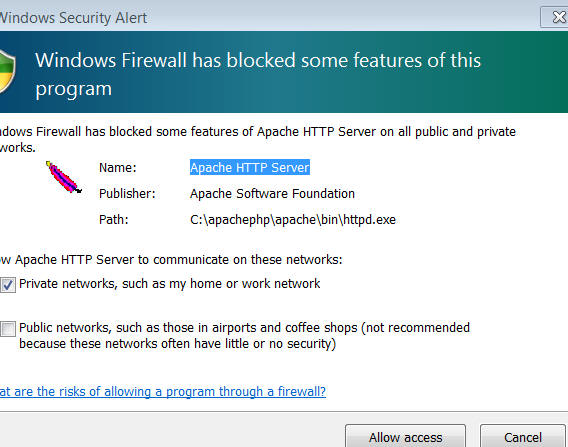This screenshot has height=447, width=568.
Task: Click the Apache feather icon
Action: (x=64, y=177)
